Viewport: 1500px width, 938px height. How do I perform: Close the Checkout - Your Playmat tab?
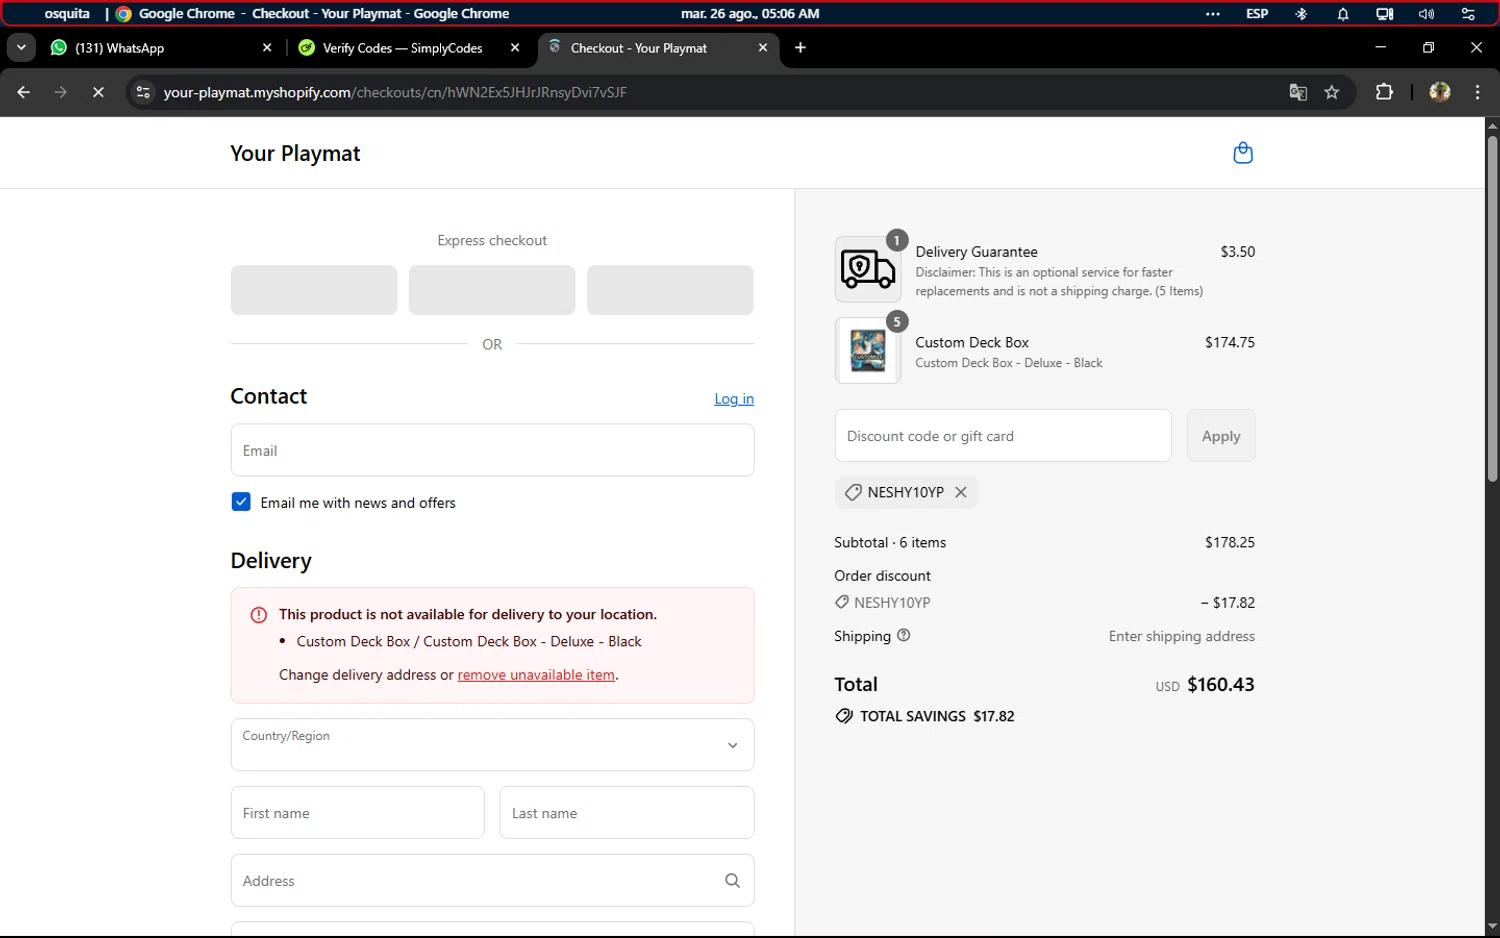[x=763, y=47]
